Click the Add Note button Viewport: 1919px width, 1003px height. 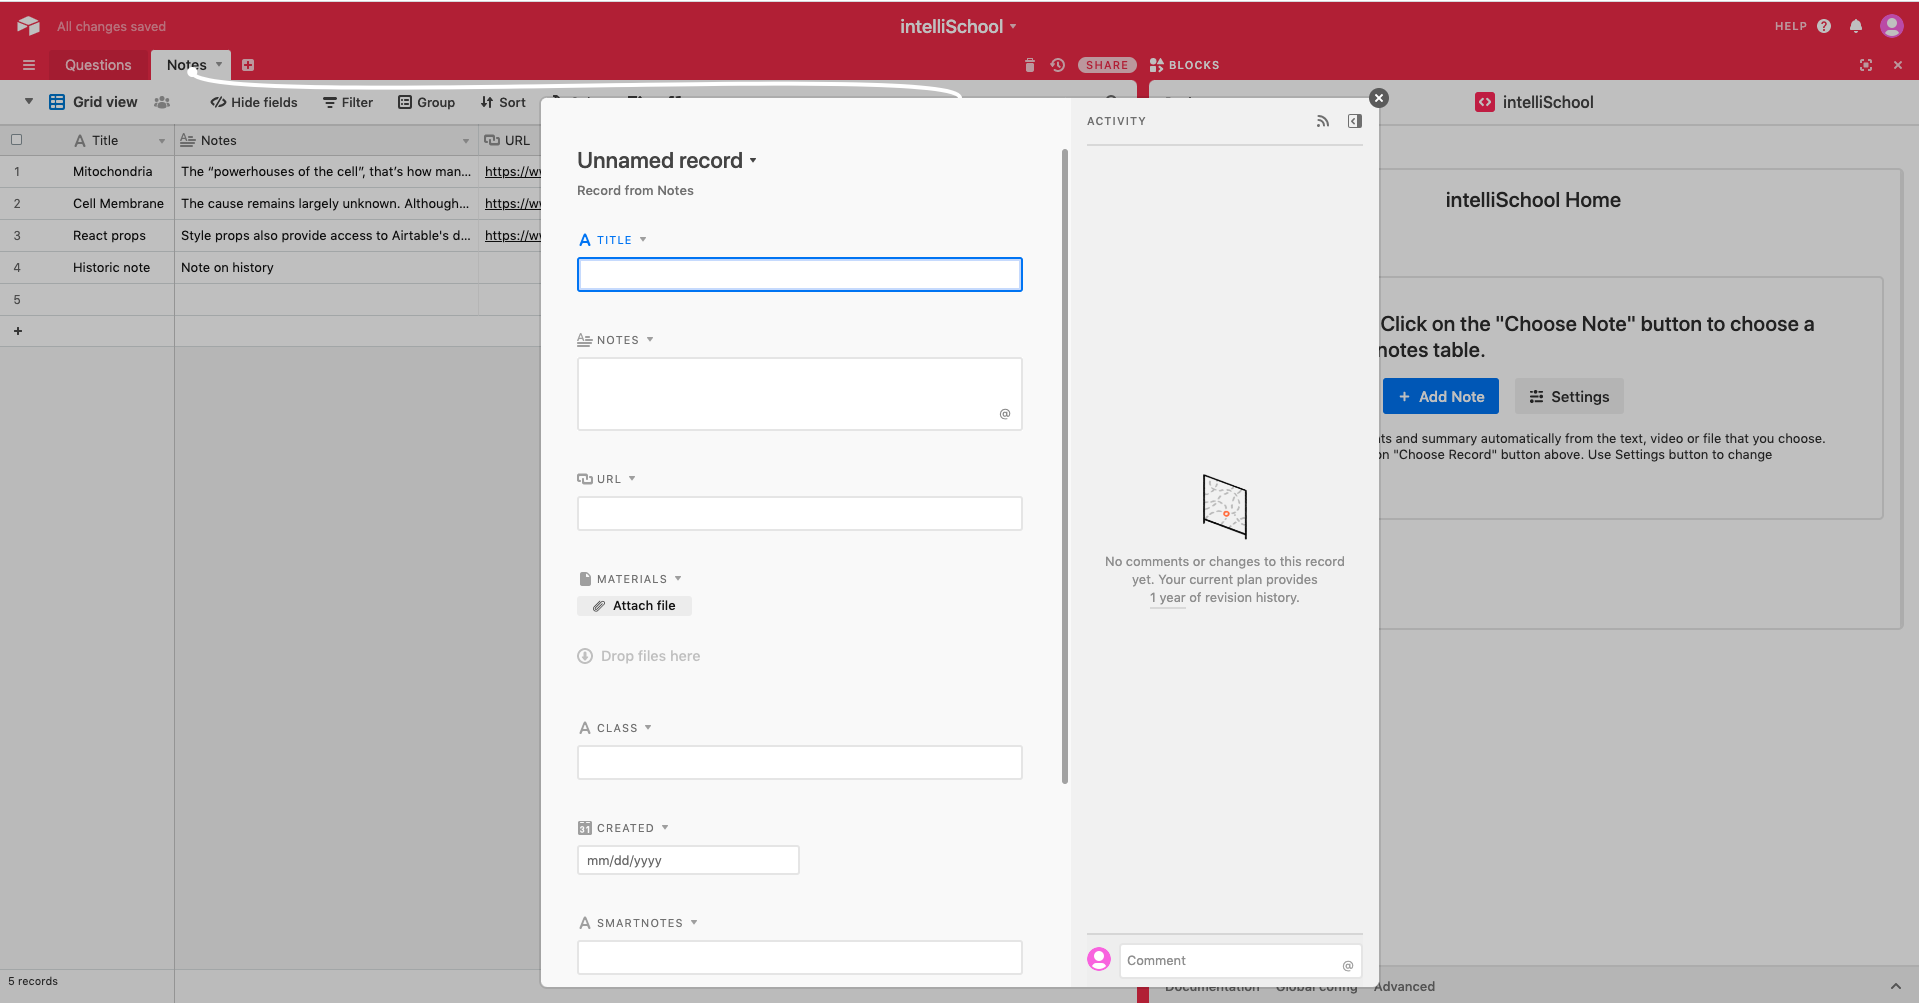[1441, 396]
